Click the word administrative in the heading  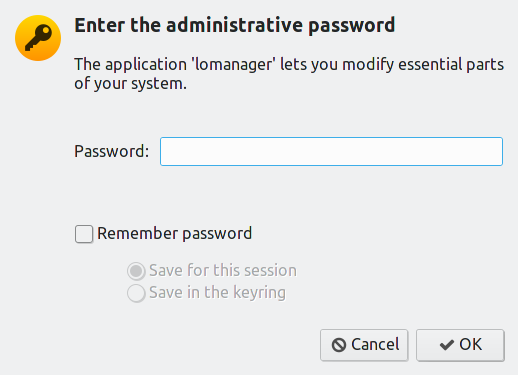234,25
